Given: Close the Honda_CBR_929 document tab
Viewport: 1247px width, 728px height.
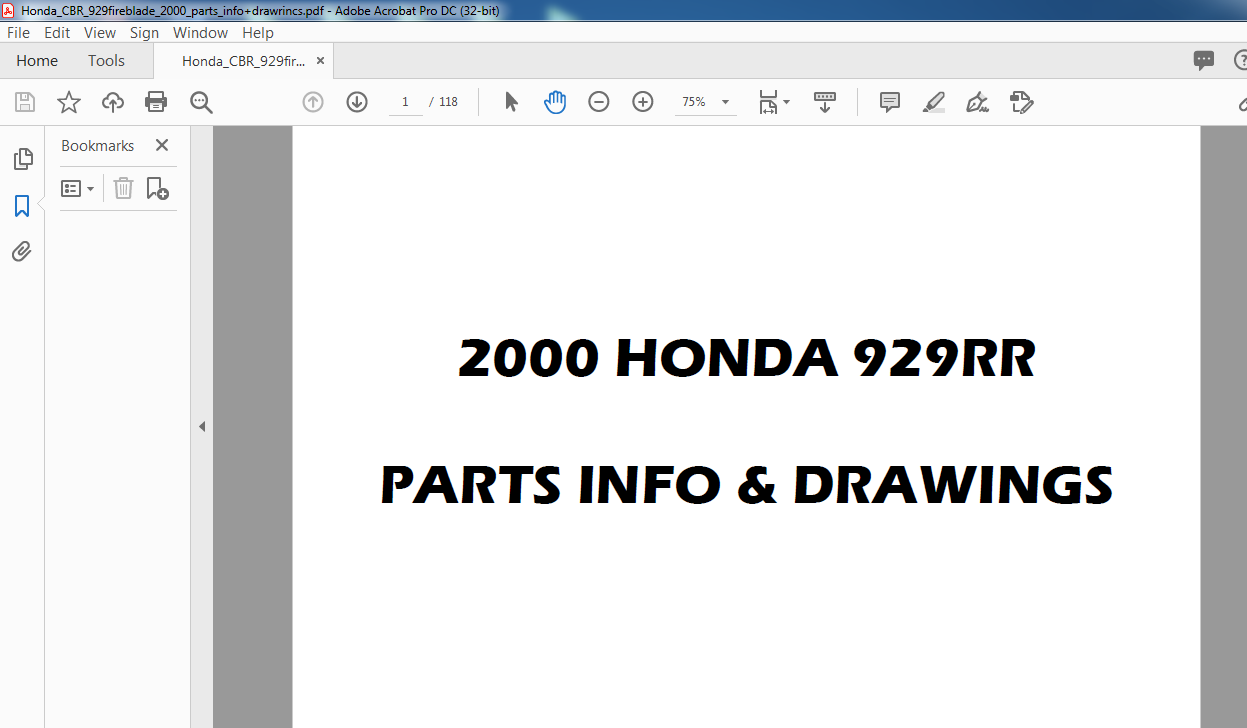Looking at the screenshot, I should 320,61.
